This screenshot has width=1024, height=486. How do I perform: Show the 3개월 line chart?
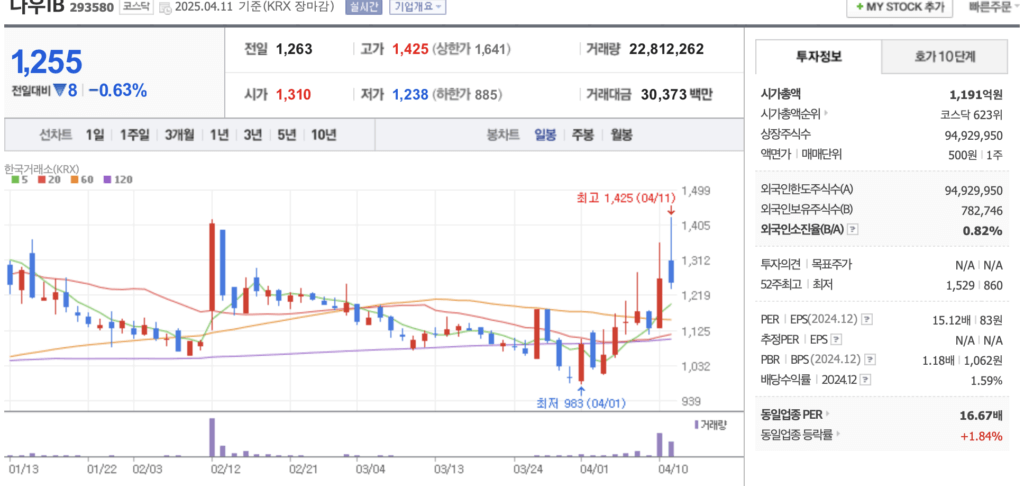click(180, 135)
